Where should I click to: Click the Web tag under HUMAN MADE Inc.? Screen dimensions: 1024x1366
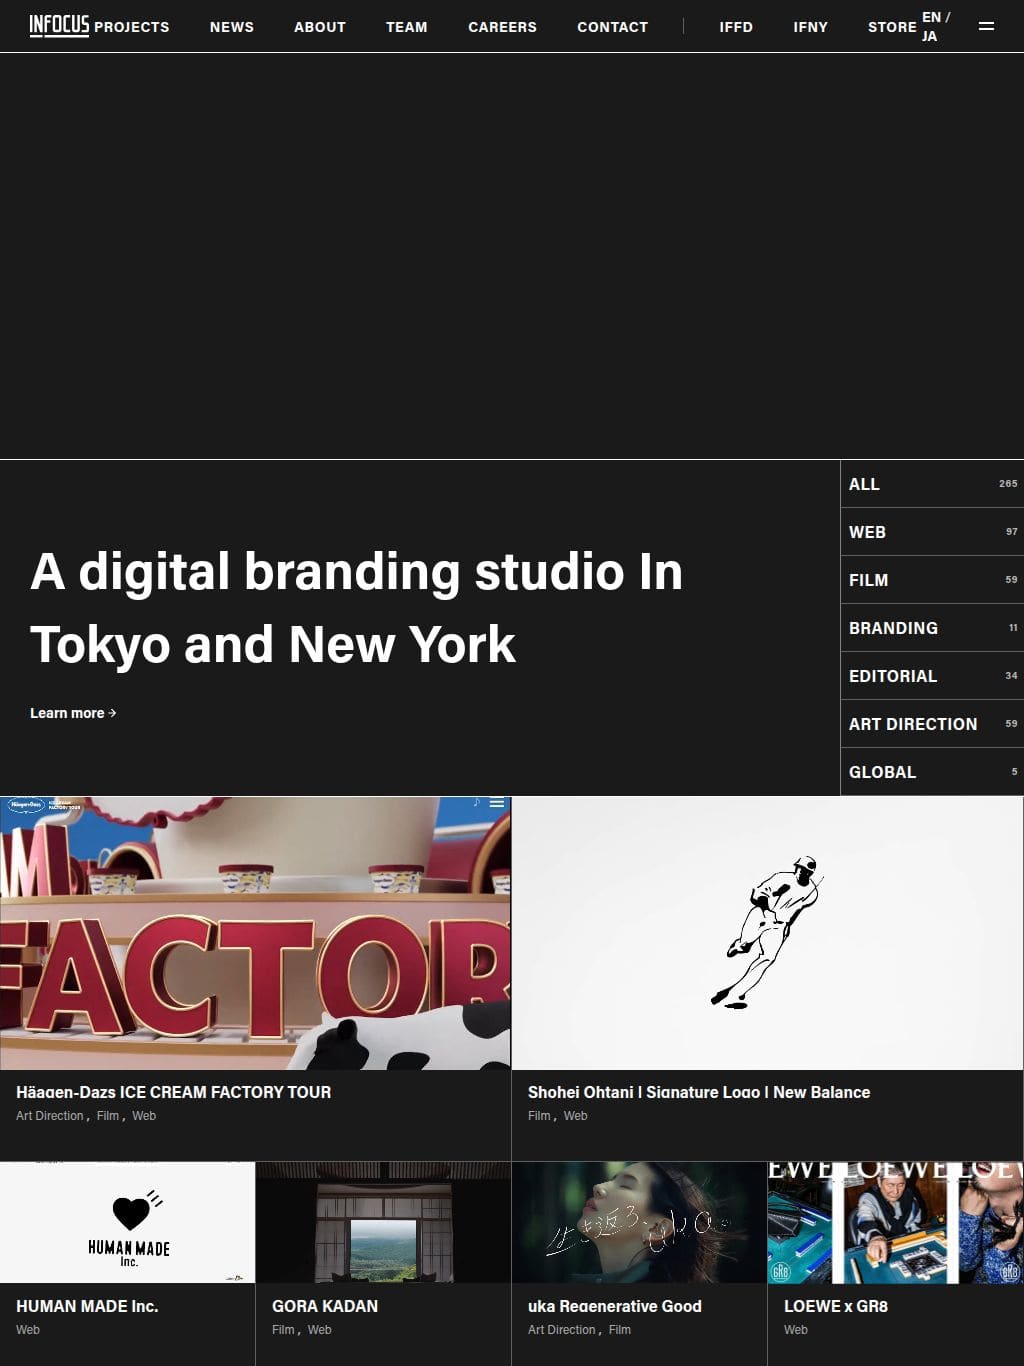click(x=28, y=1330)
